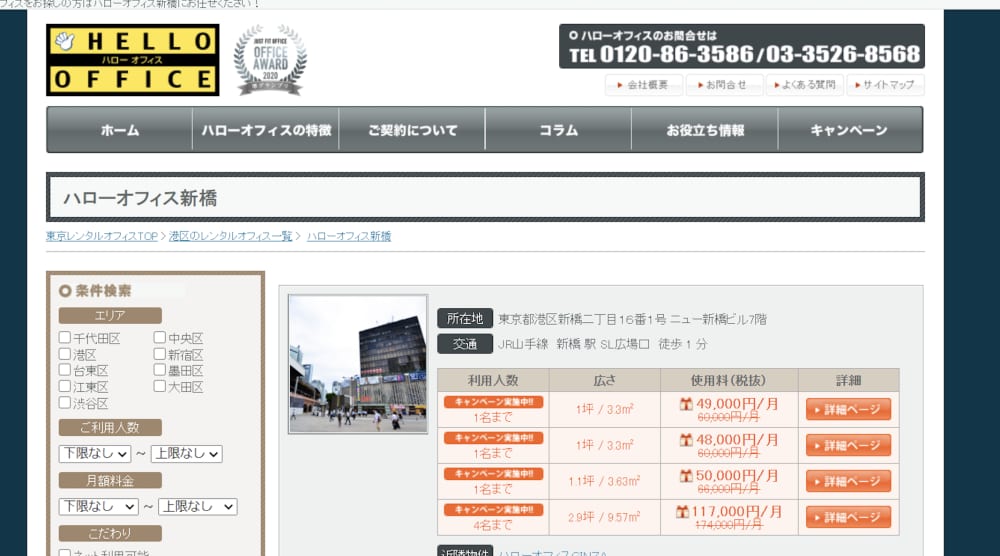Open ご利用人数 upper limit dropdown

[x=187, y=453]
